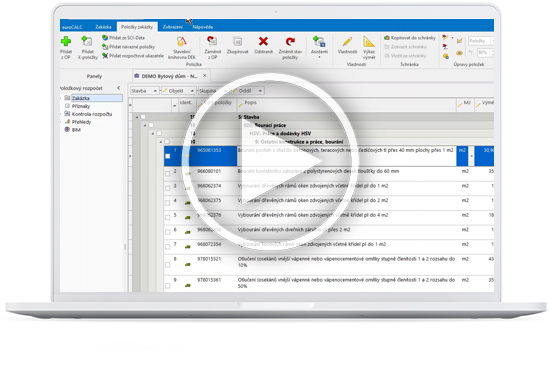
Task: Click Kopírovat do schránky button
Action: tap(410, 38)
